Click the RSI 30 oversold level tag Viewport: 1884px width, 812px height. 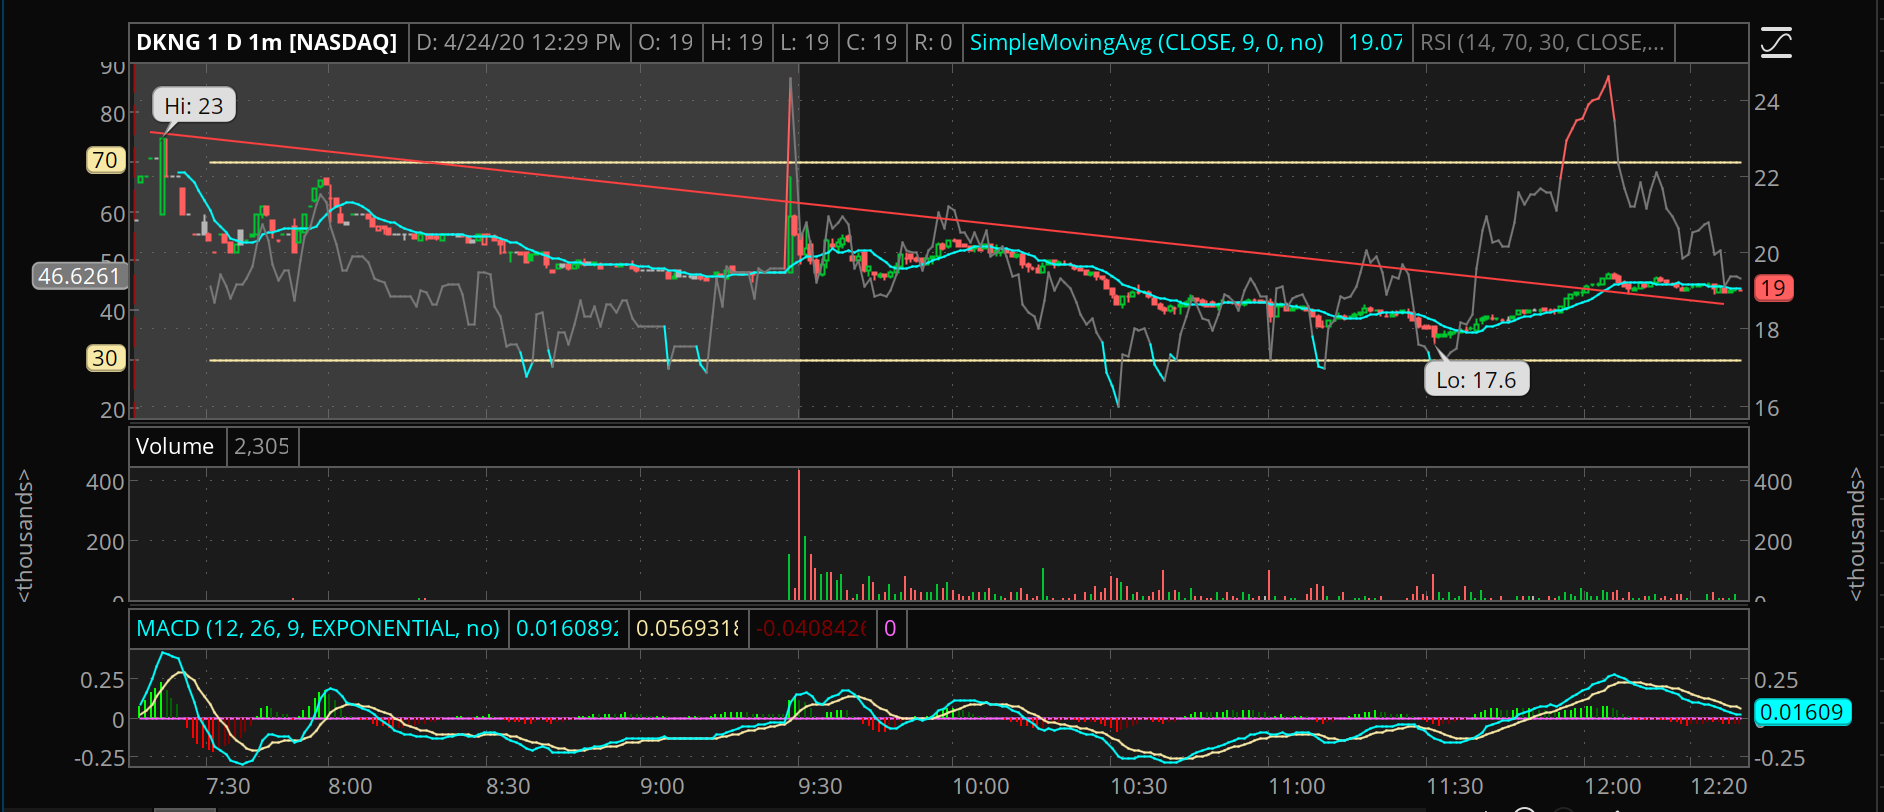tap(105, 358)
